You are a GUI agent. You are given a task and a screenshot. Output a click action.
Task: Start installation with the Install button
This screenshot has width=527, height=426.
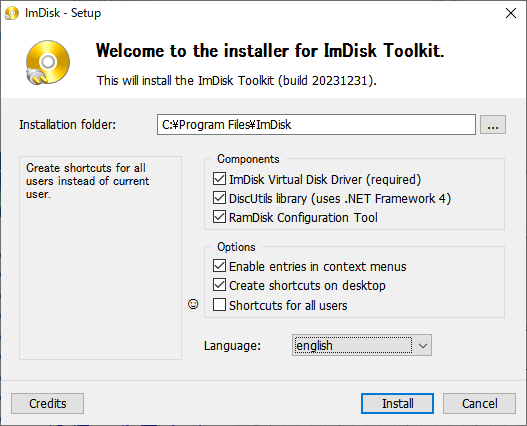coord(397,403)
